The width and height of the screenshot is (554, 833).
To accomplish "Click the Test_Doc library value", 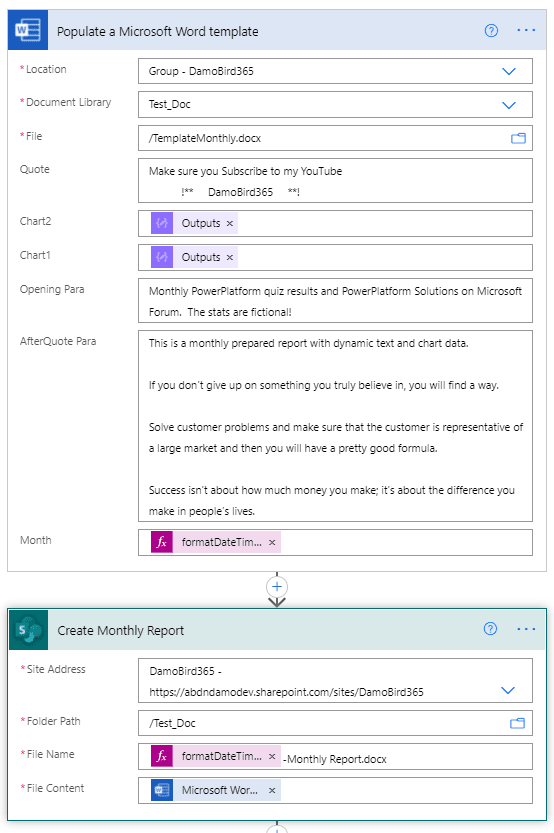I will pyautogui.click(x=169, y=105).
